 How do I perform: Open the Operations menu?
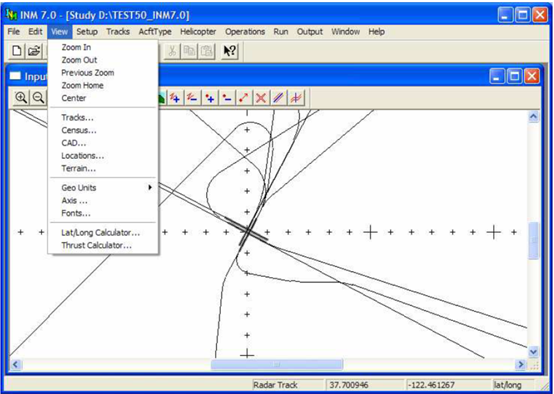(x=245, y=32)
